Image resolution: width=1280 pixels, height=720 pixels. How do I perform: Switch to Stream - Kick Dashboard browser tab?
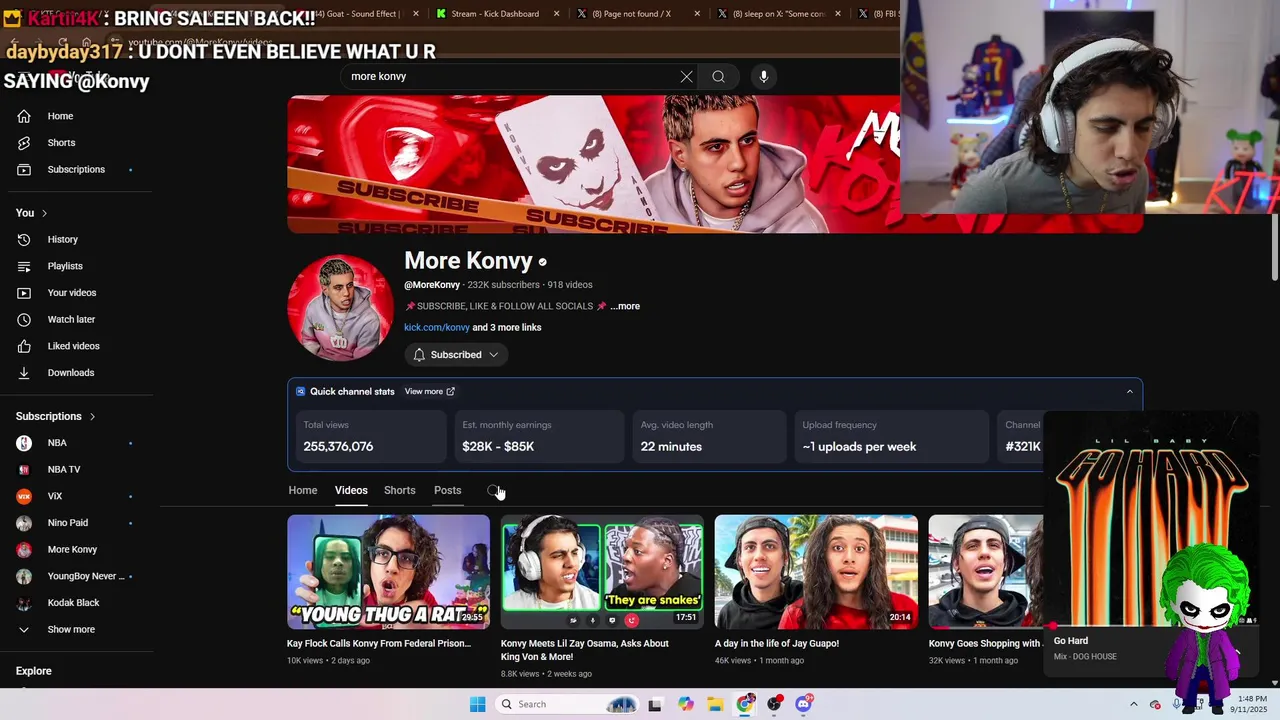coord(495,14)
